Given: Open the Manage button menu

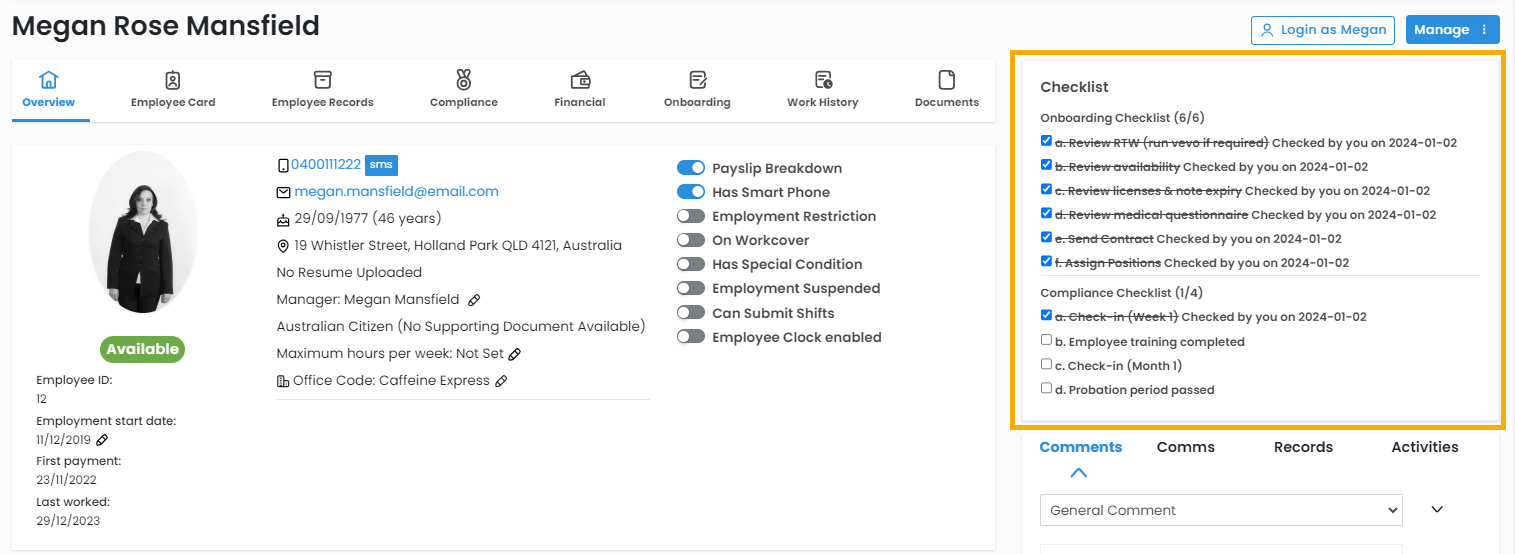Looking at the screenshot, I should pos(1452,30).
